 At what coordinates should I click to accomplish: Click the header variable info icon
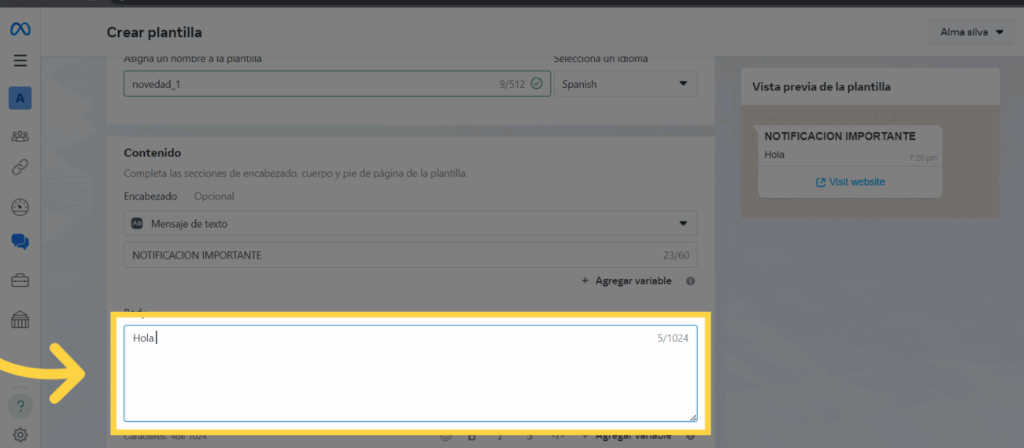pyautogui.click(x=691, y=281)
